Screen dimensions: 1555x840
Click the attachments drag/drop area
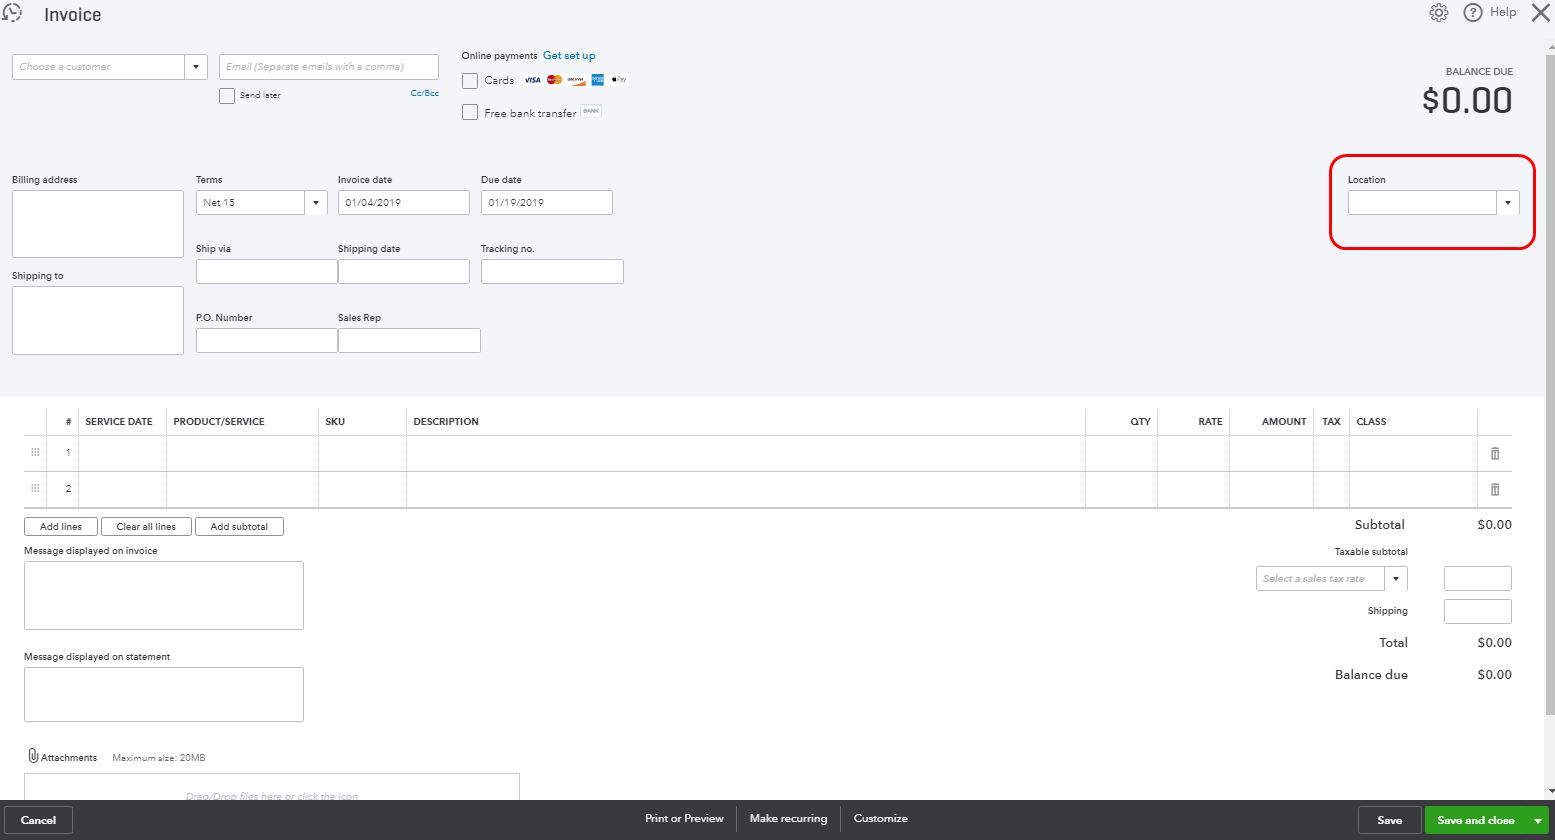pos(272,787)
